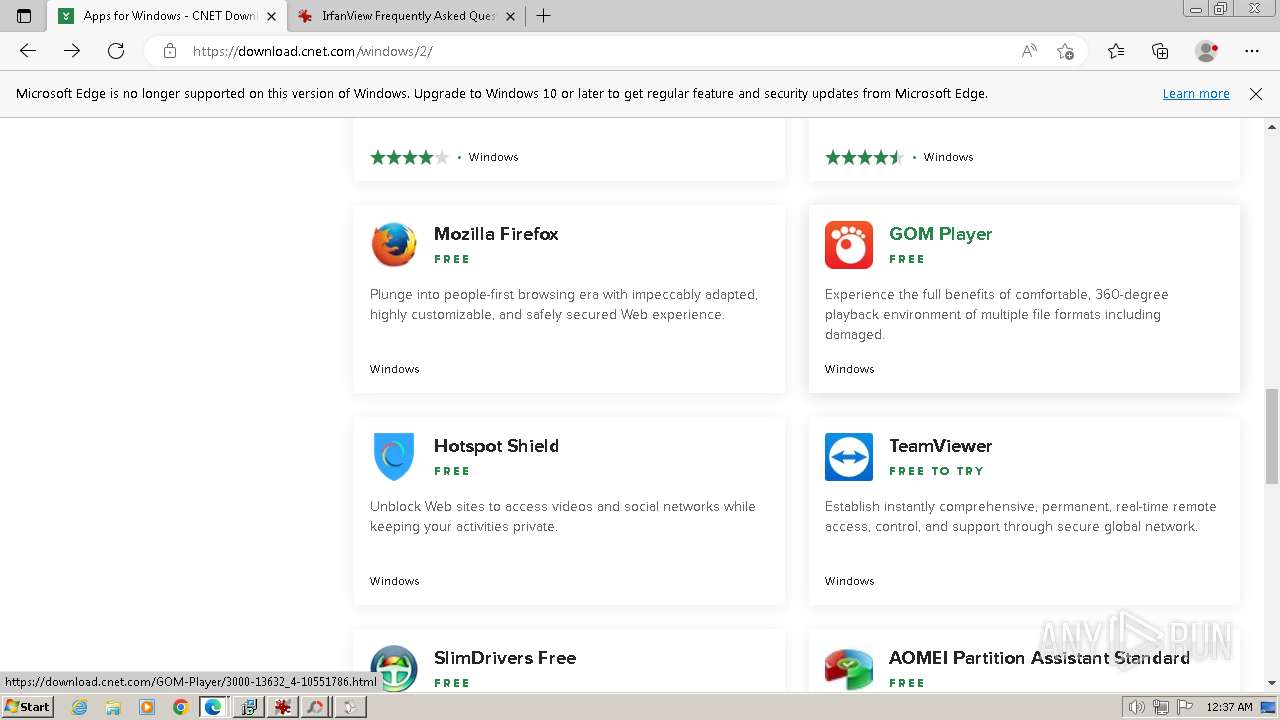The width and height of the screenshot is (1280, 720).
Task: Open the Windows Start menu
Action: pos(27,707)
